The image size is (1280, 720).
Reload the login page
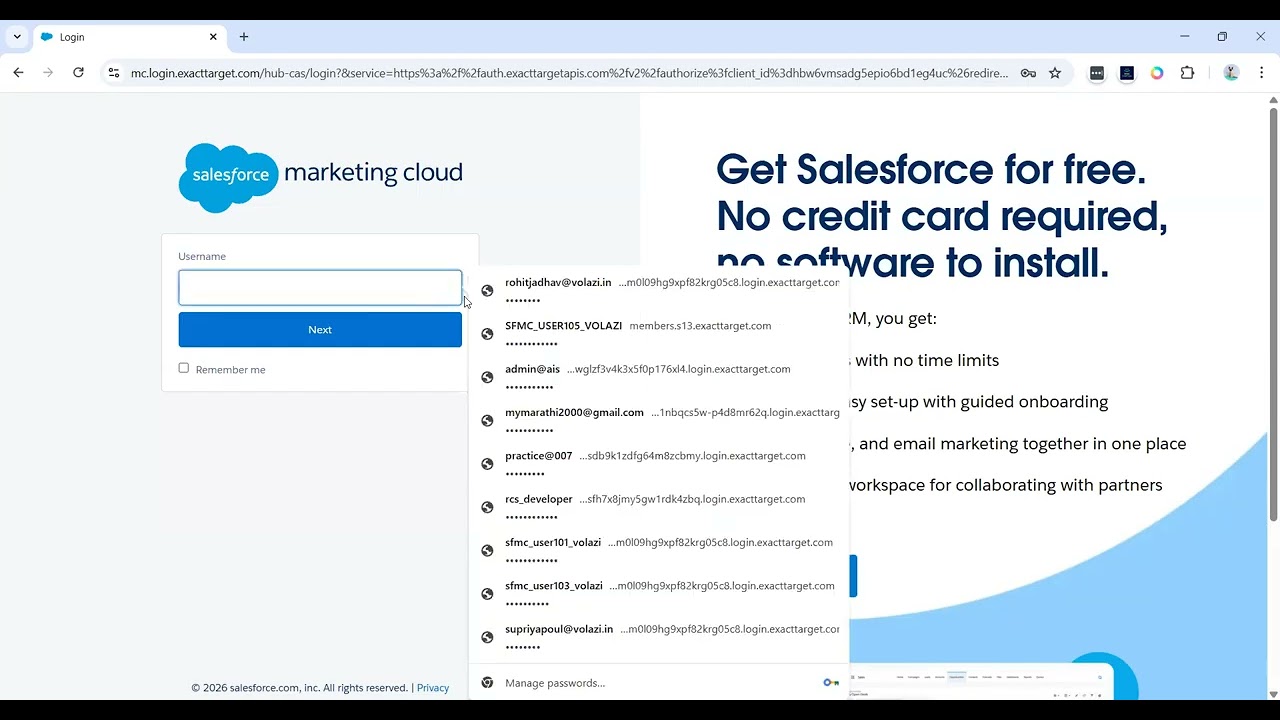click(78, 73)
